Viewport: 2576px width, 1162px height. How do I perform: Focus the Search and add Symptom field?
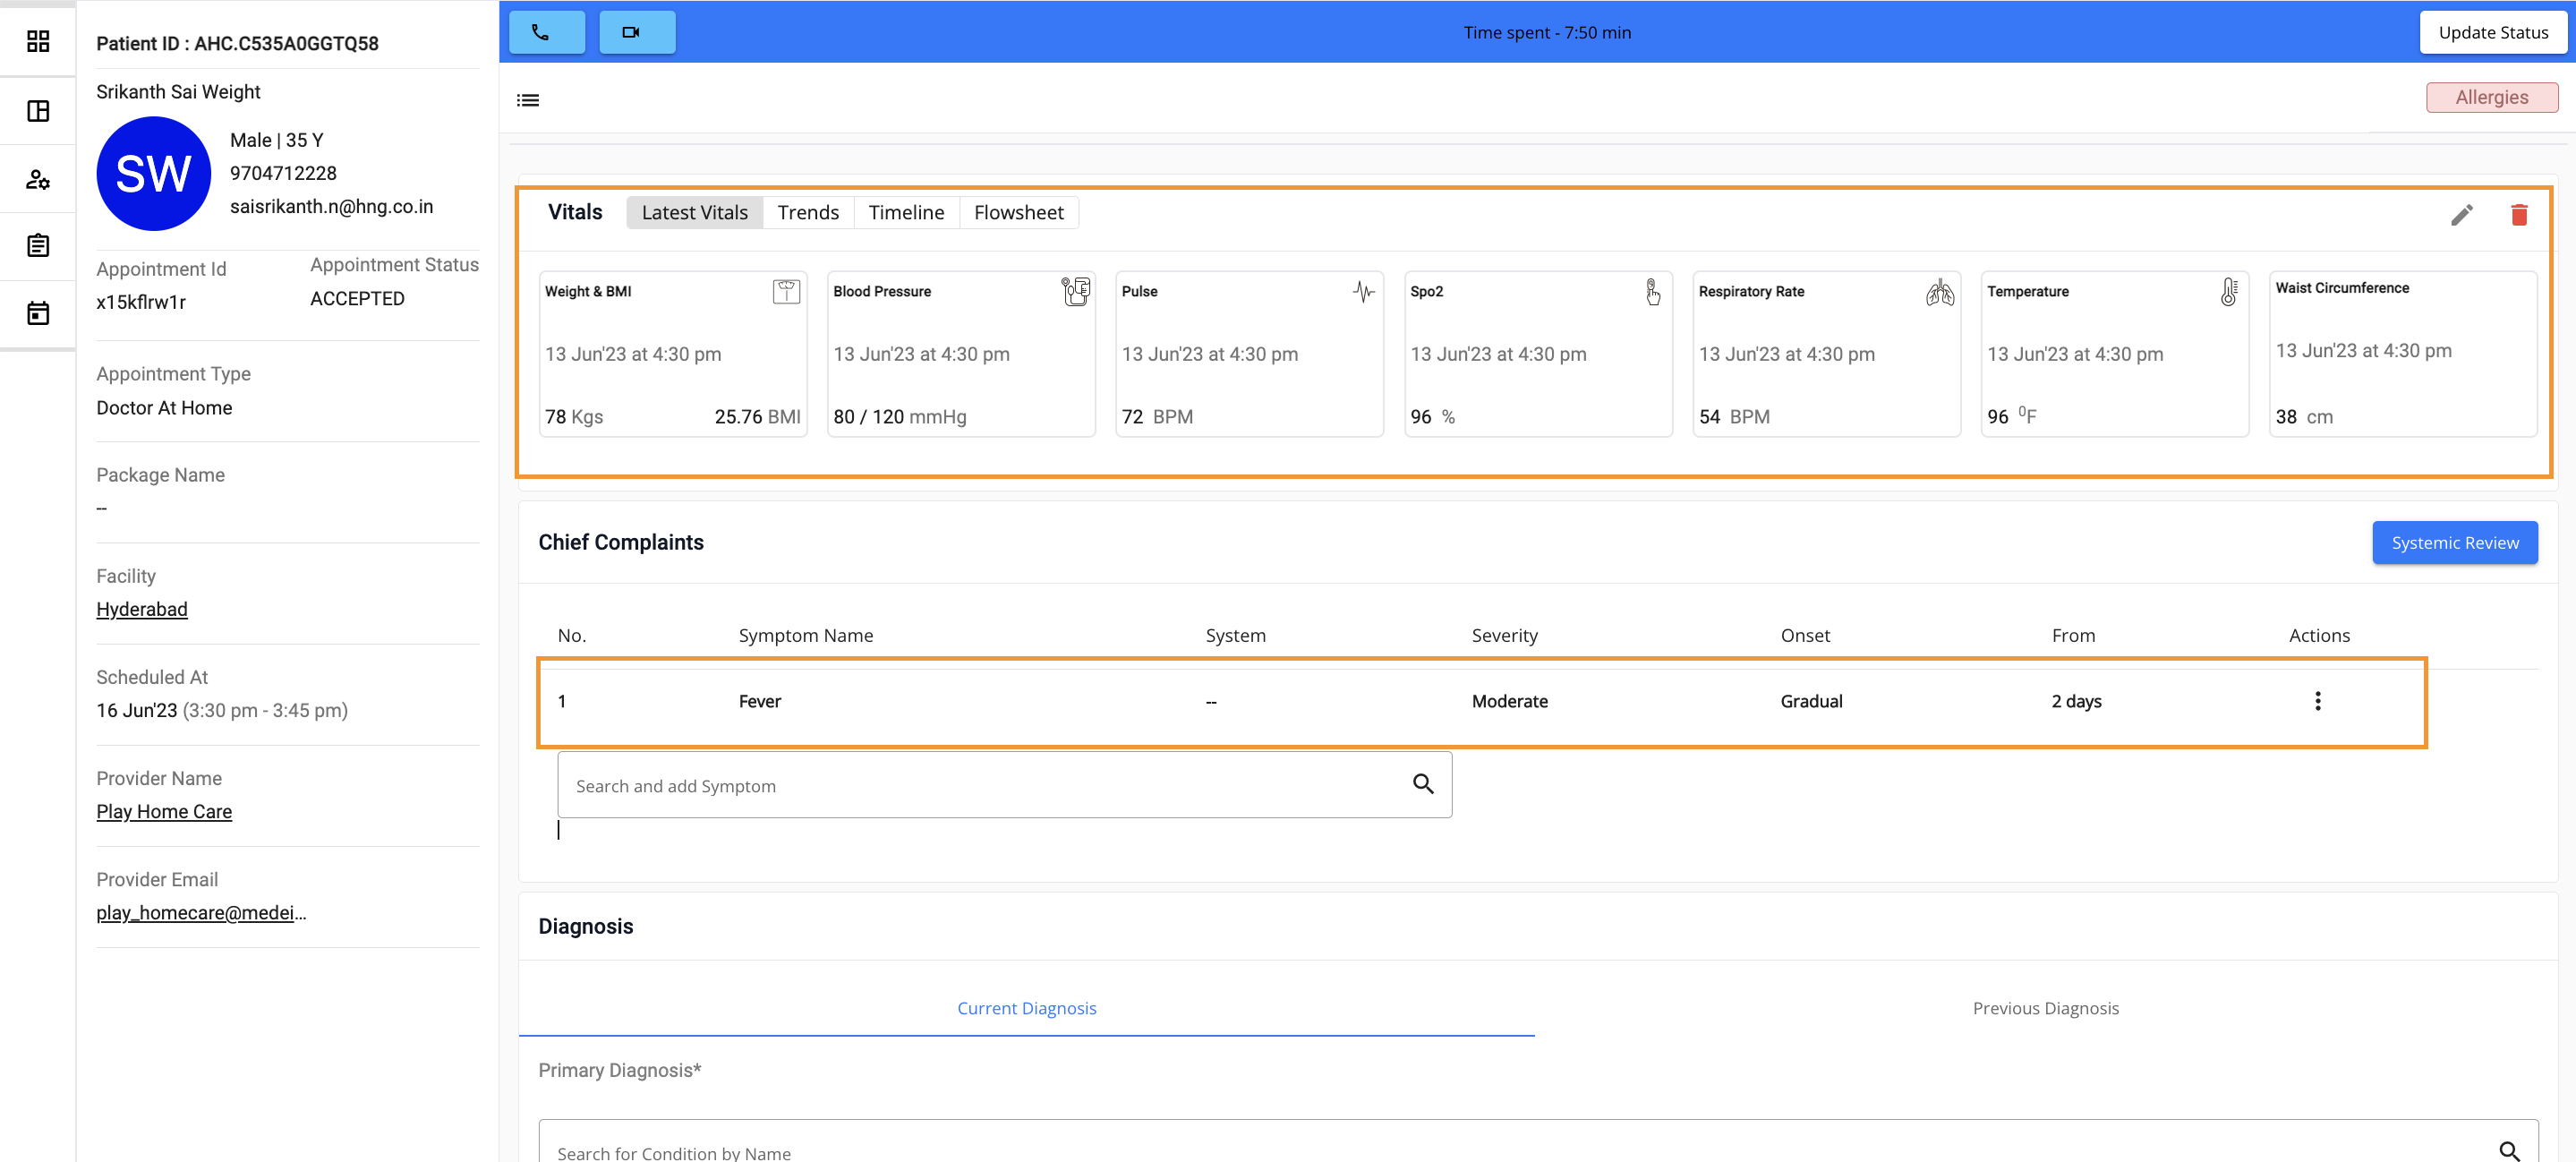click(x=985, y=786)
